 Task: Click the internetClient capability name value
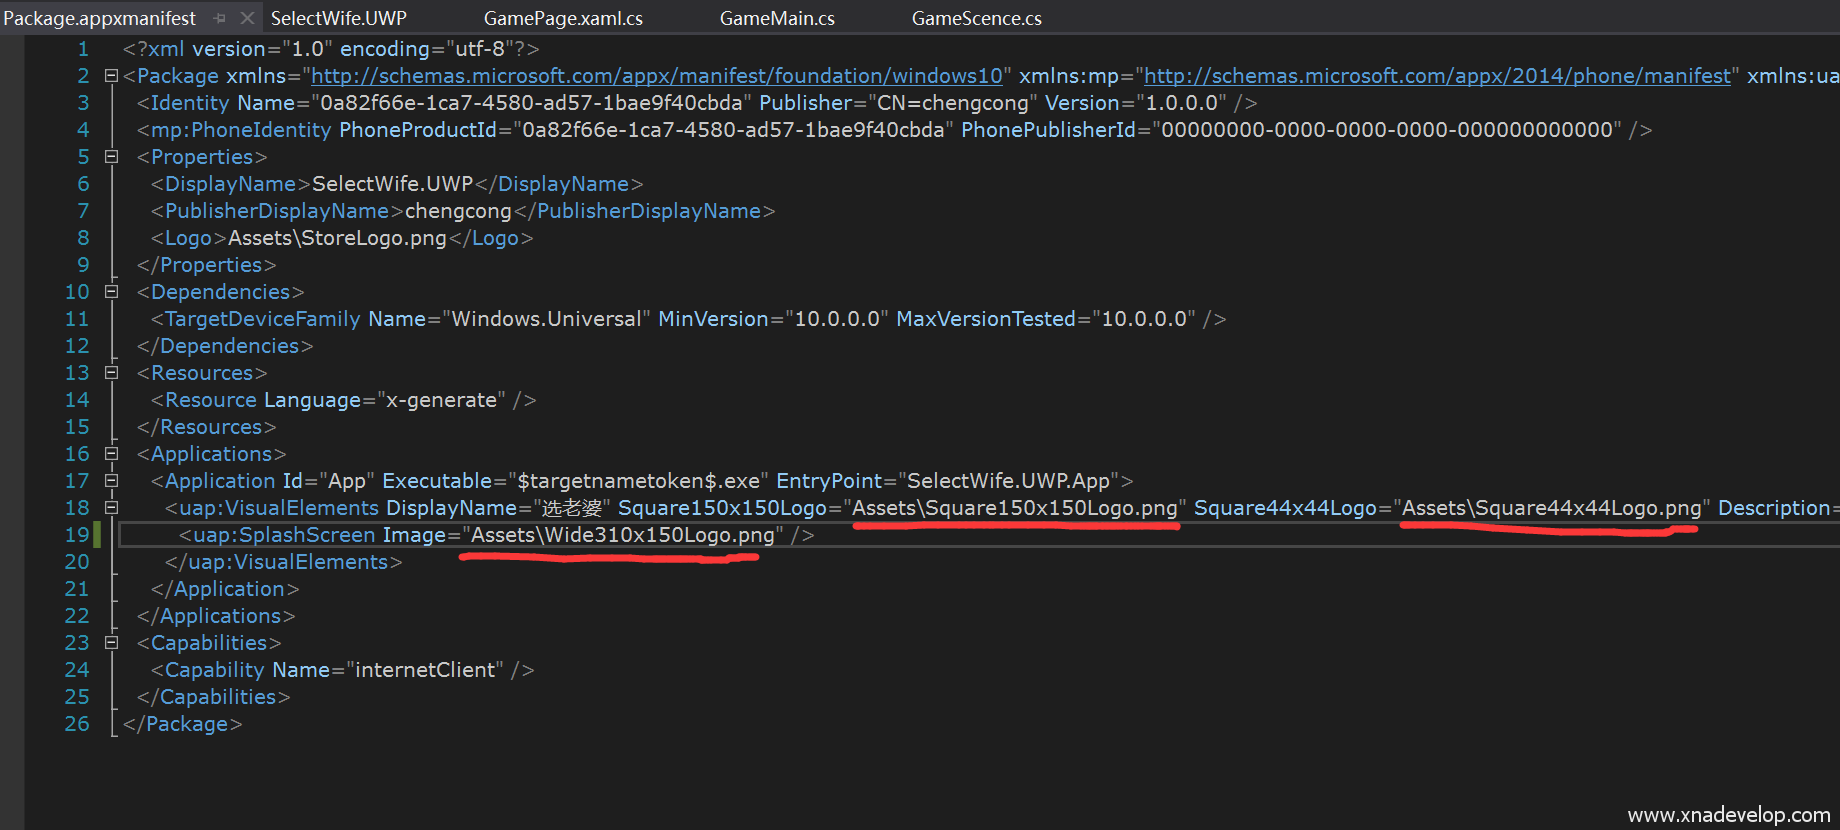[x=425, y=670]
